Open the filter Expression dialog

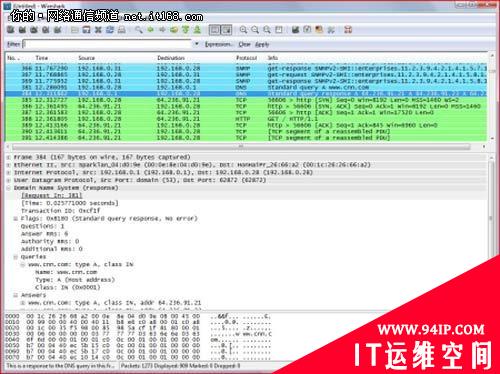[218, 44]
